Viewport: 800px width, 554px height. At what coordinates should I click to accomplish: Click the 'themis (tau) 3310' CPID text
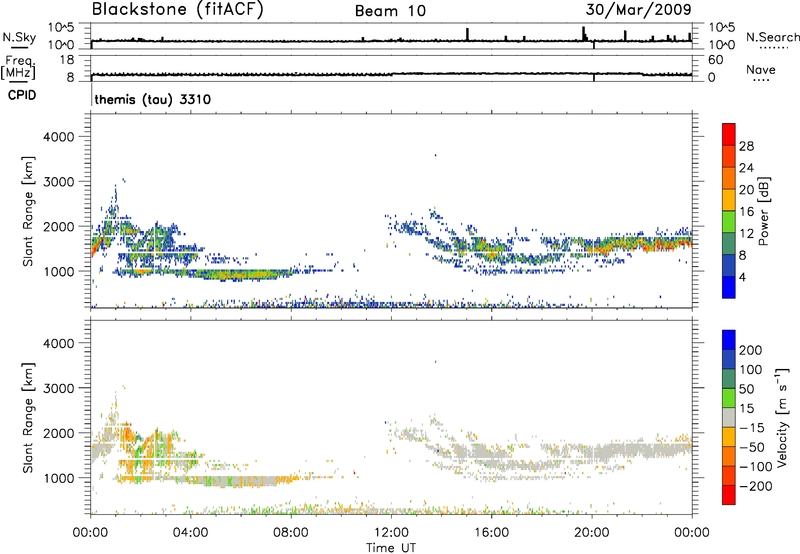click(x=153, y=99)
